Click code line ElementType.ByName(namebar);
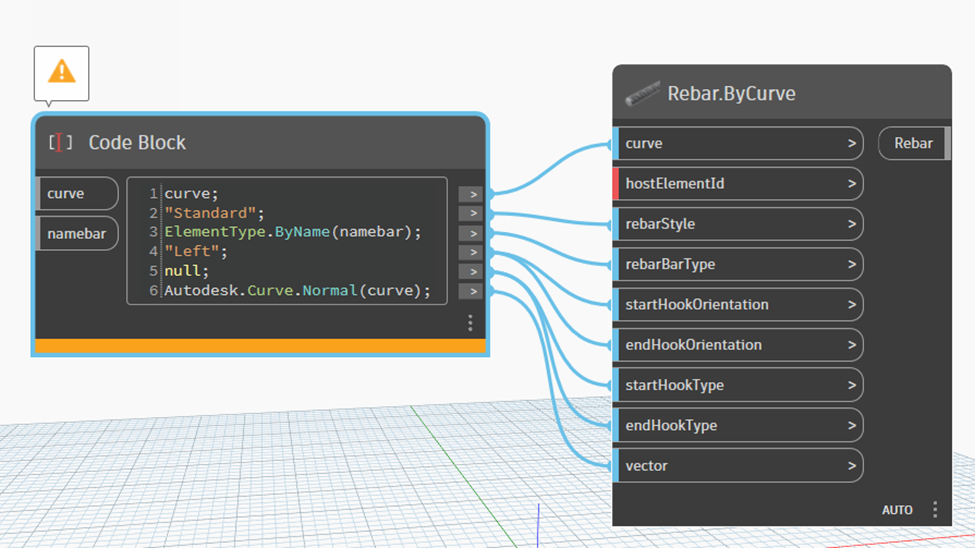Screen dimensions: 975x548 293,232
